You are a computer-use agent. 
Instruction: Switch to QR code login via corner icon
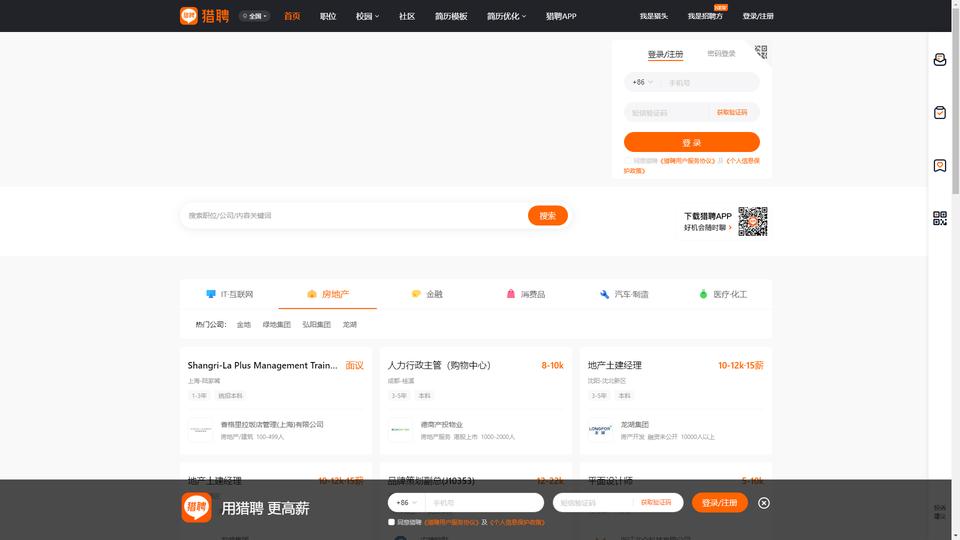761,51
